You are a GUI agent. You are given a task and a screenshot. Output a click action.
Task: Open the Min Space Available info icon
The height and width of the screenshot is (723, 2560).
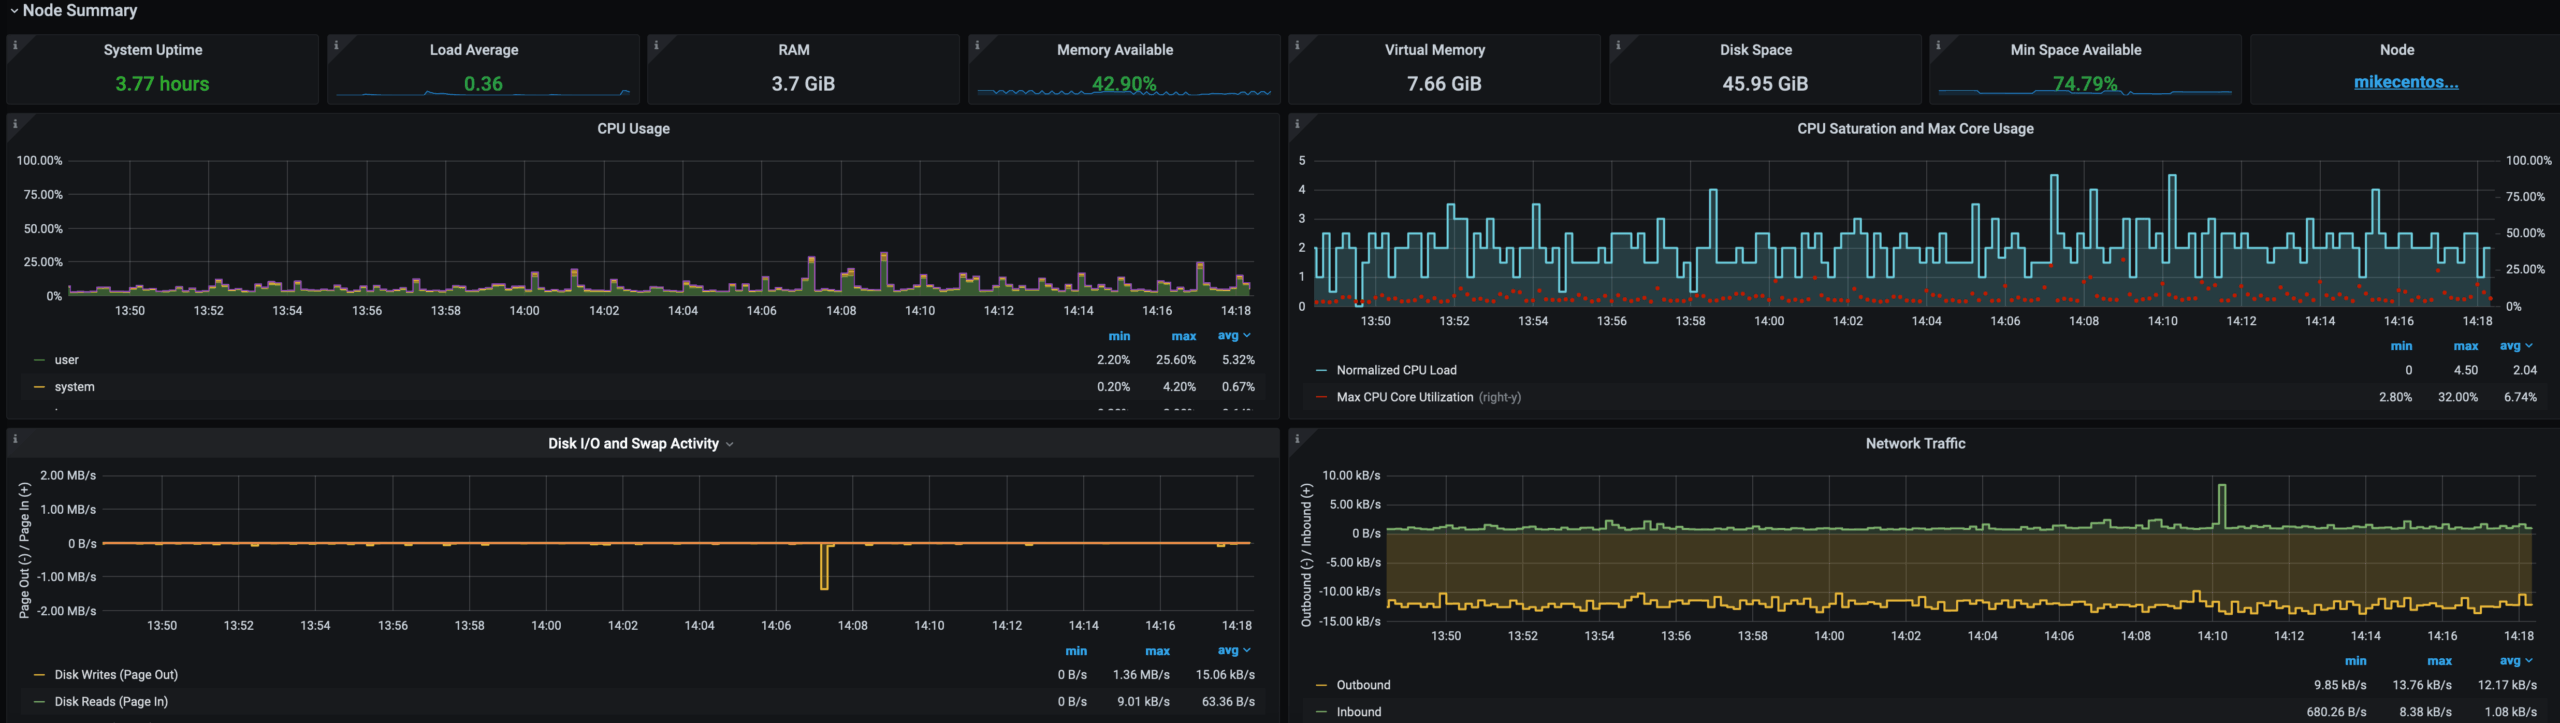pos(1938,45)
